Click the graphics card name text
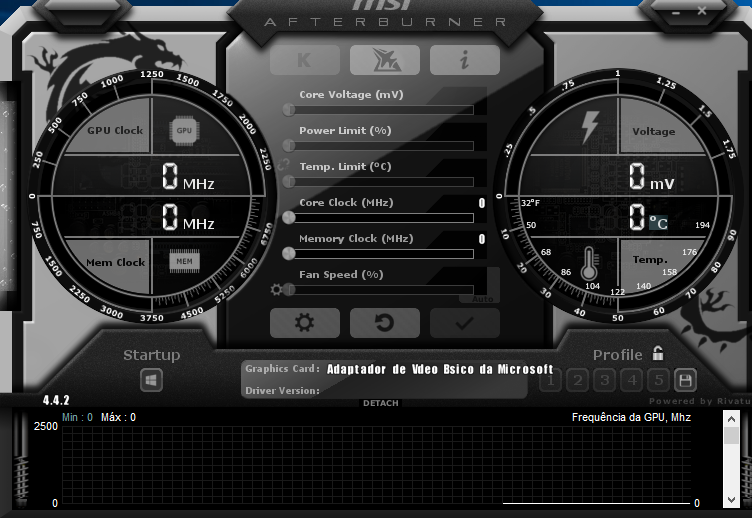Screen dimensions: 752x518 pyautogui.click(x=440, y=369)
